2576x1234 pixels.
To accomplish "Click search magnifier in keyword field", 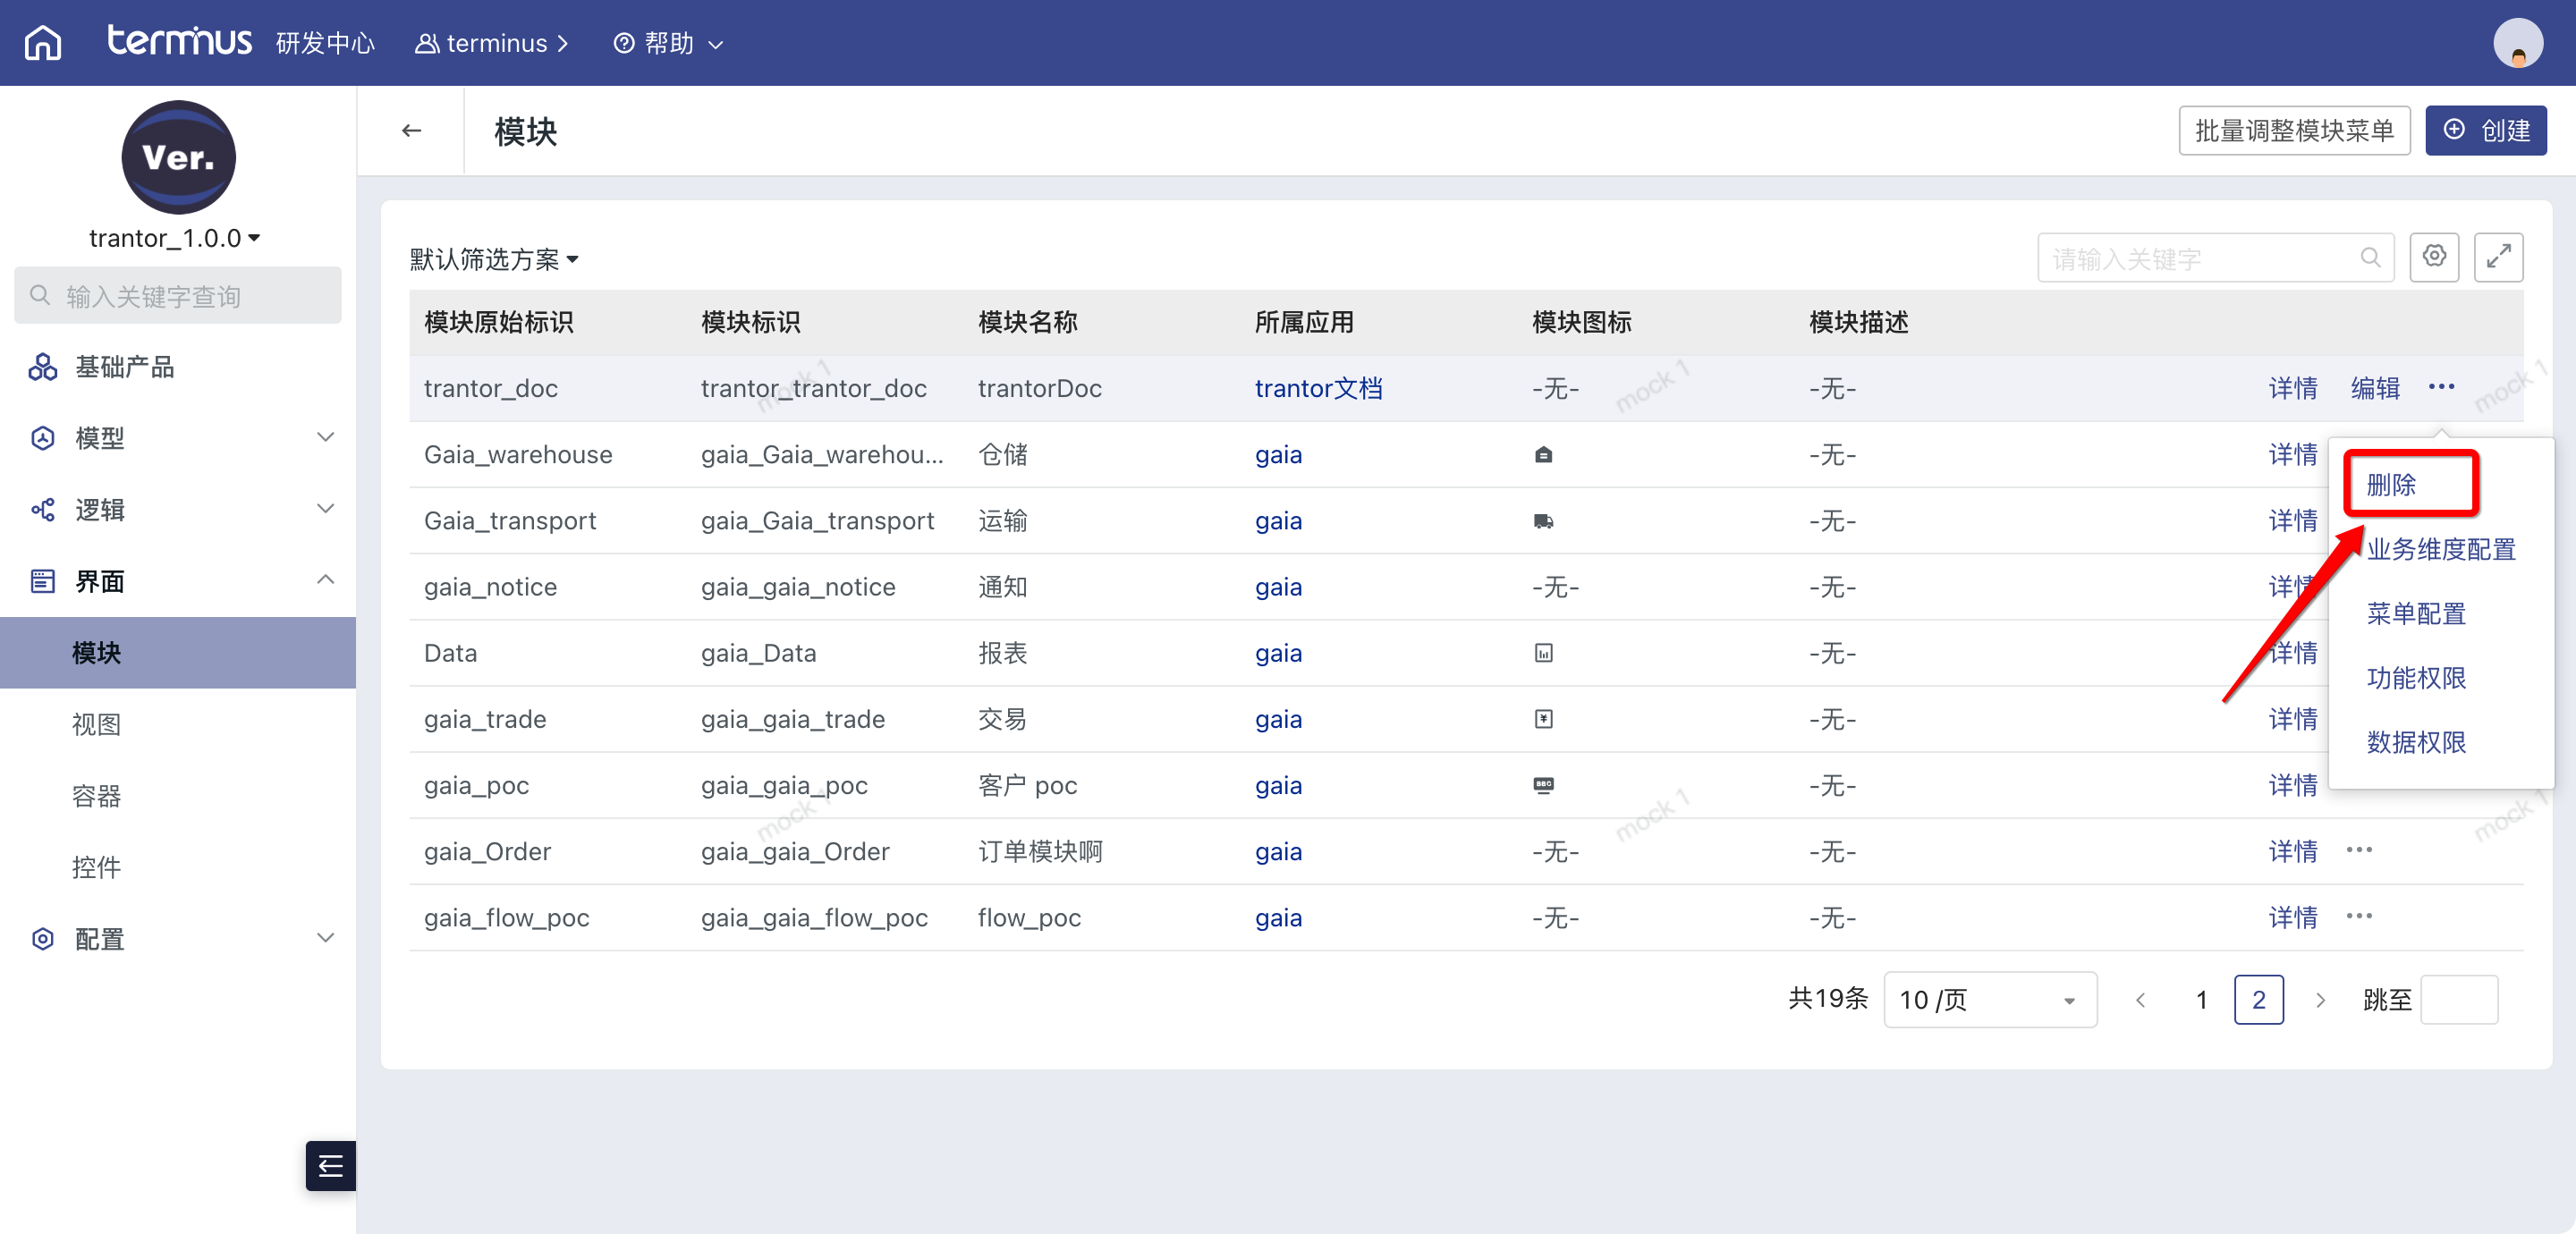I will pyautogui.click(x=2369, y=258).
